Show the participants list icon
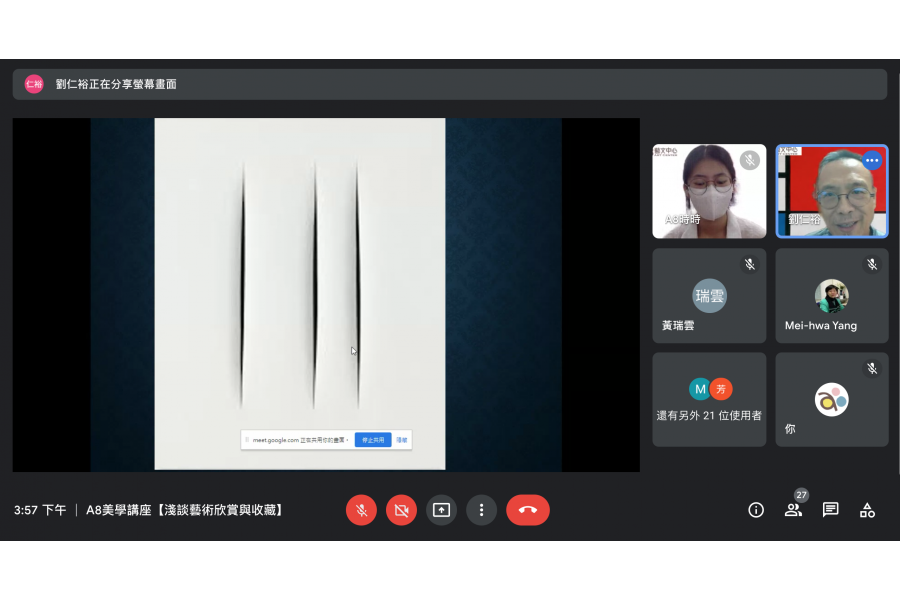This screenshot has width=900, height=600. (x=793, y=510)
